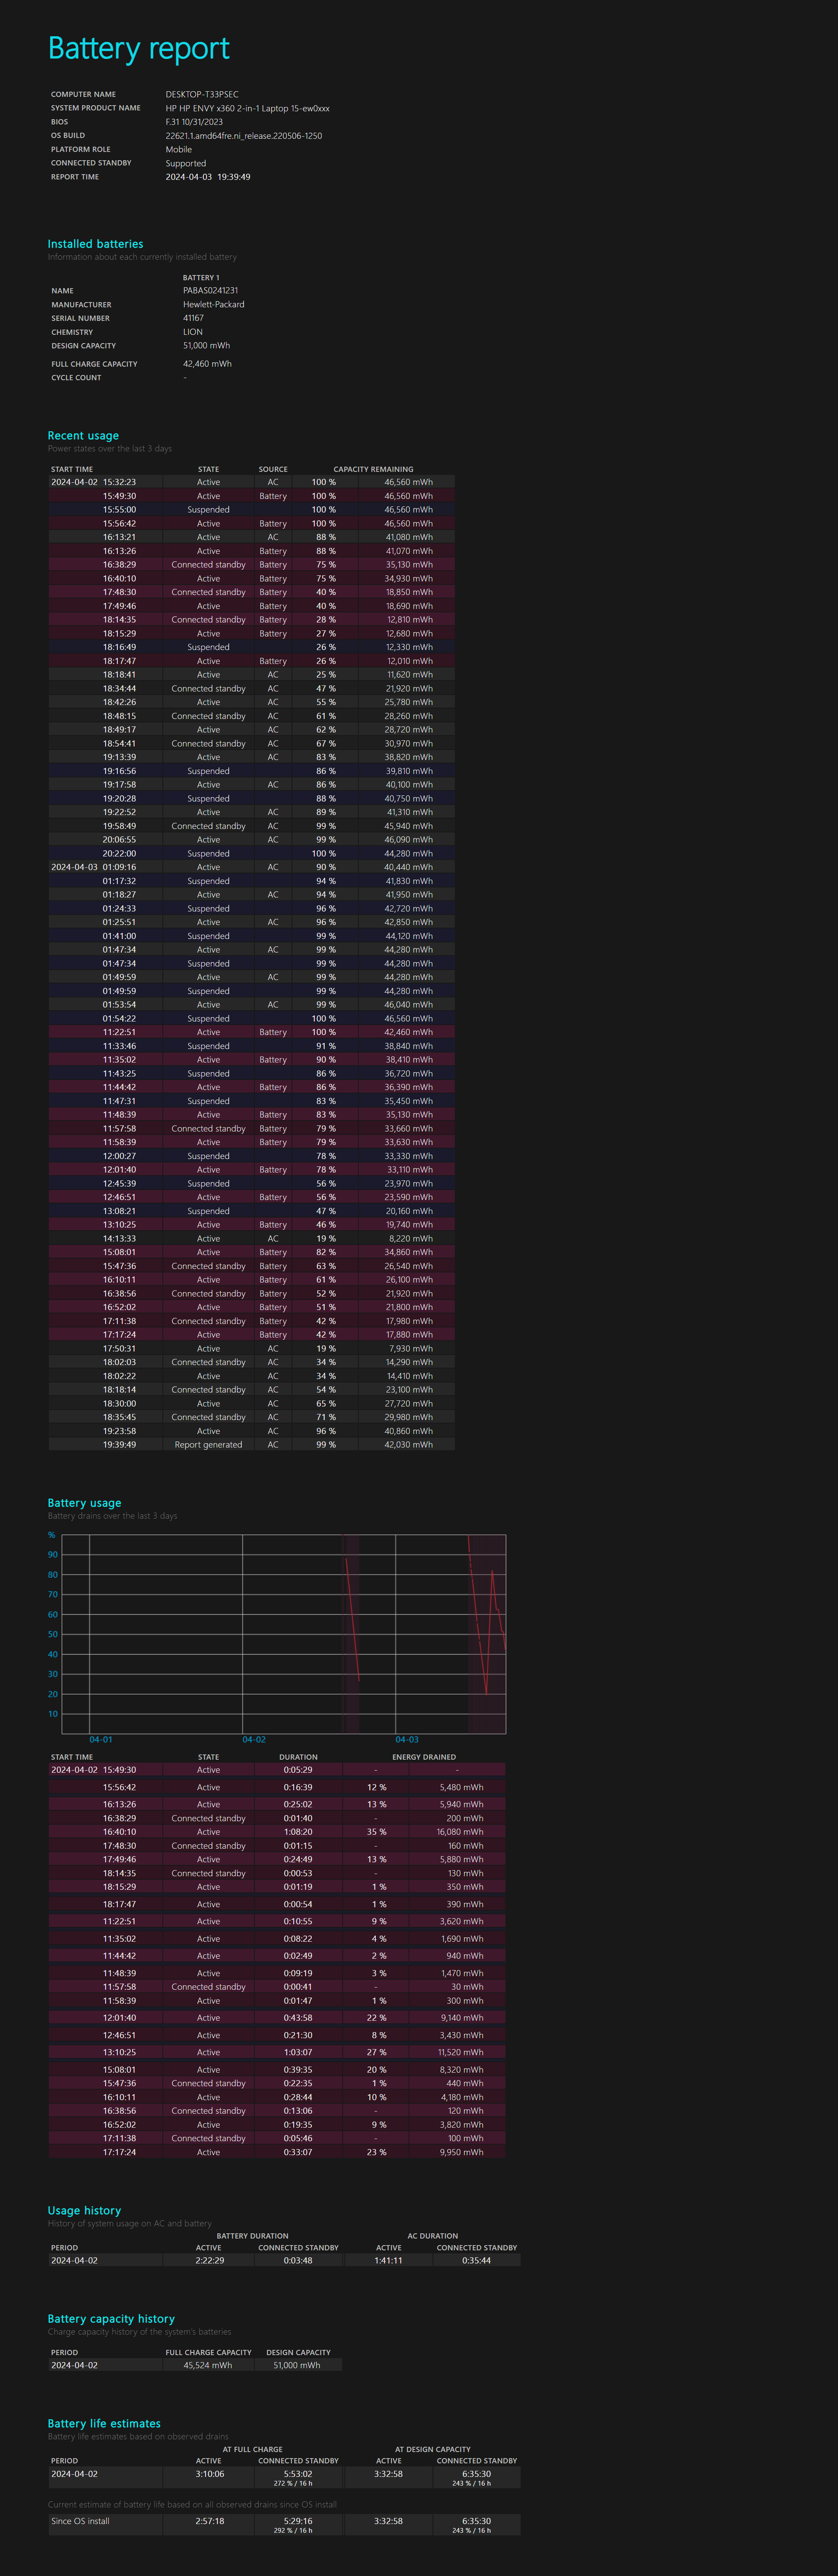The width and height of the screenshot is (838, 2576).
Task: Click the OS build "22621.1.amd64fre.ni_release.220506-1250"
Action: point(244,136)
